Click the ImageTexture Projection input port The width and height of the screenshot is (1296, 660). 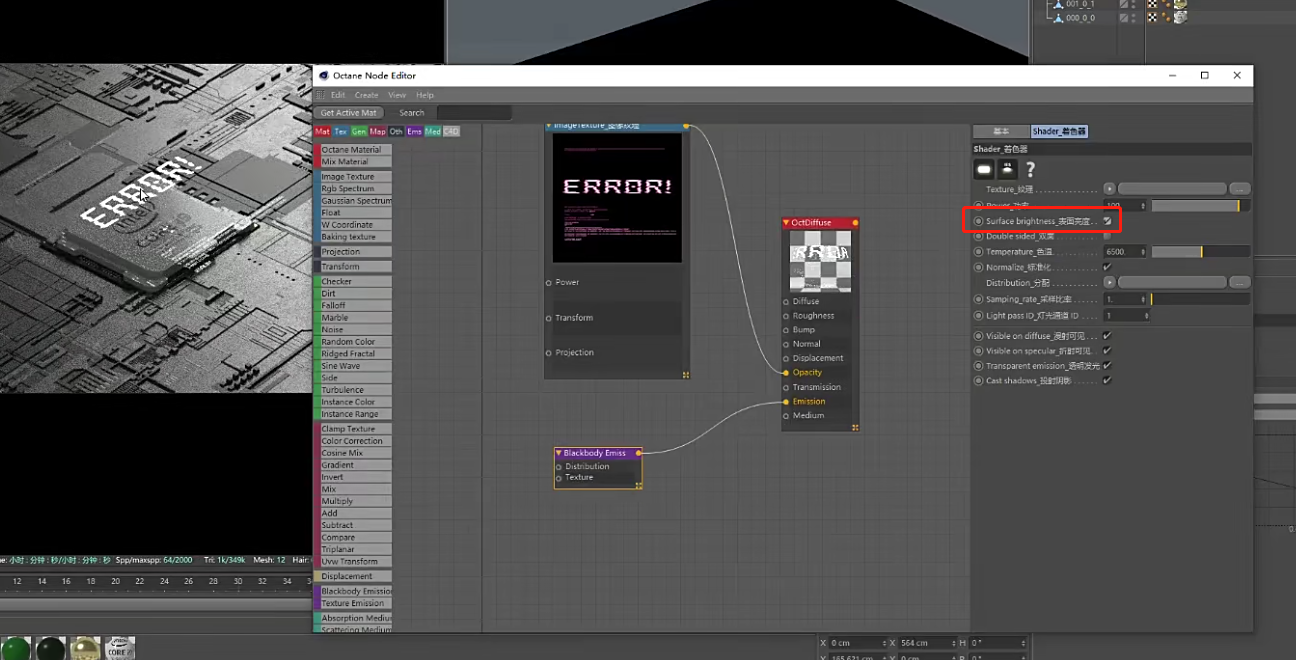(x=549, y=353)
